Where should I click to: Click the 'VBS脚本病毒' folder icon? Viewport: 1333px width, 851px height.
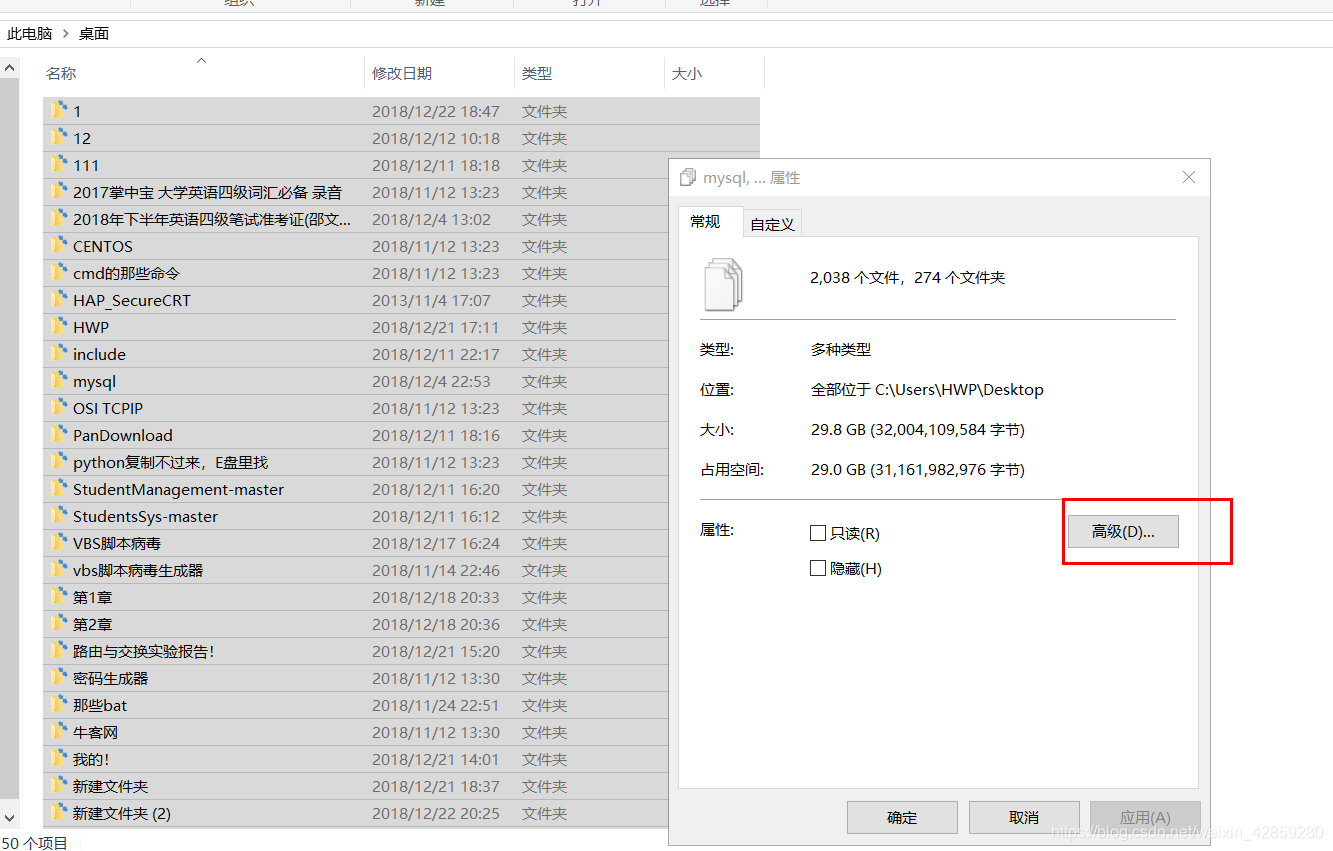click(60, 543)
